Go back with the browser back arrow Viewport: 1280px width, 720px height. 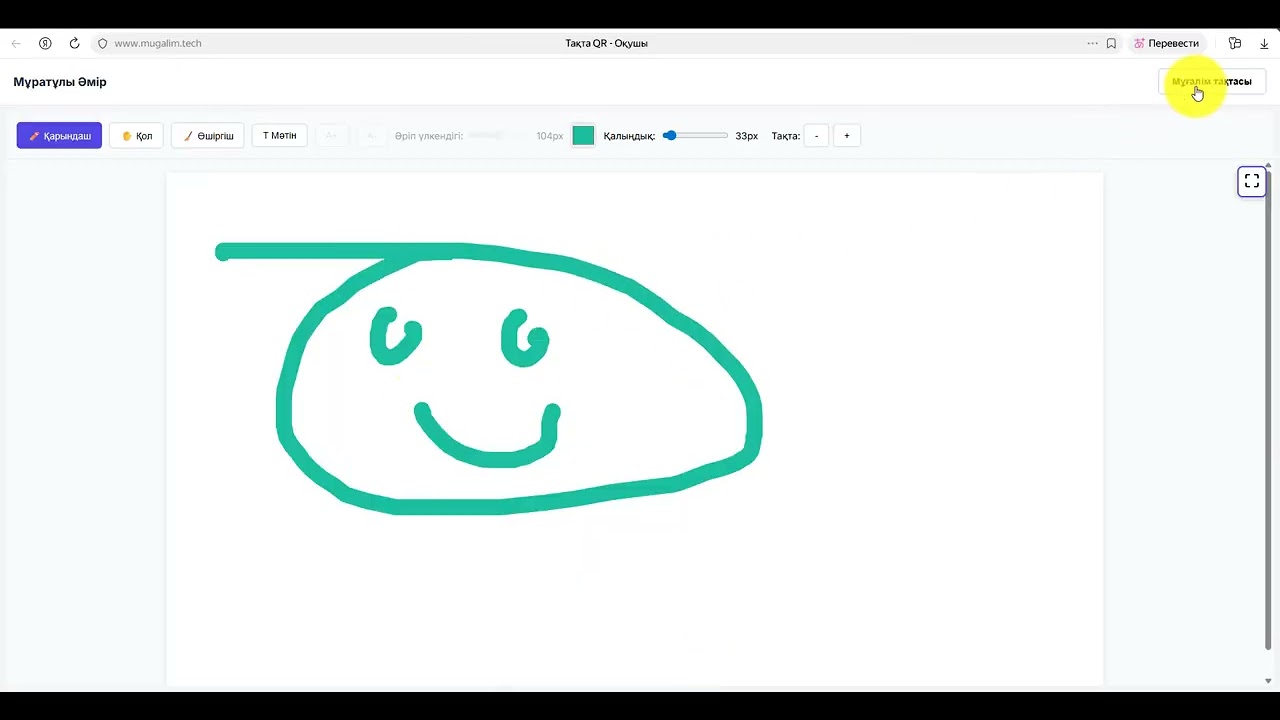(x=16, y=44)
